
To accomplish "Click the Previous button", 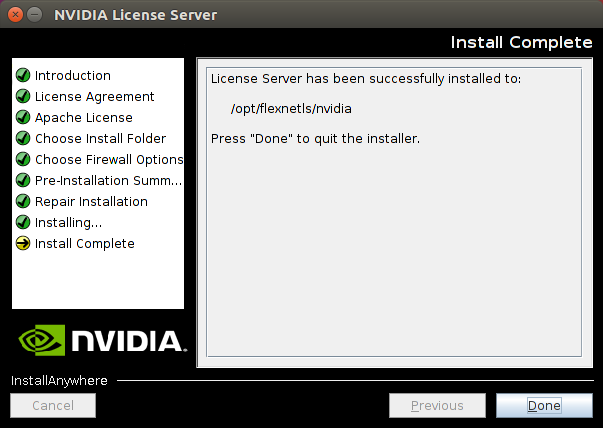I will click(x=437, y=405).
